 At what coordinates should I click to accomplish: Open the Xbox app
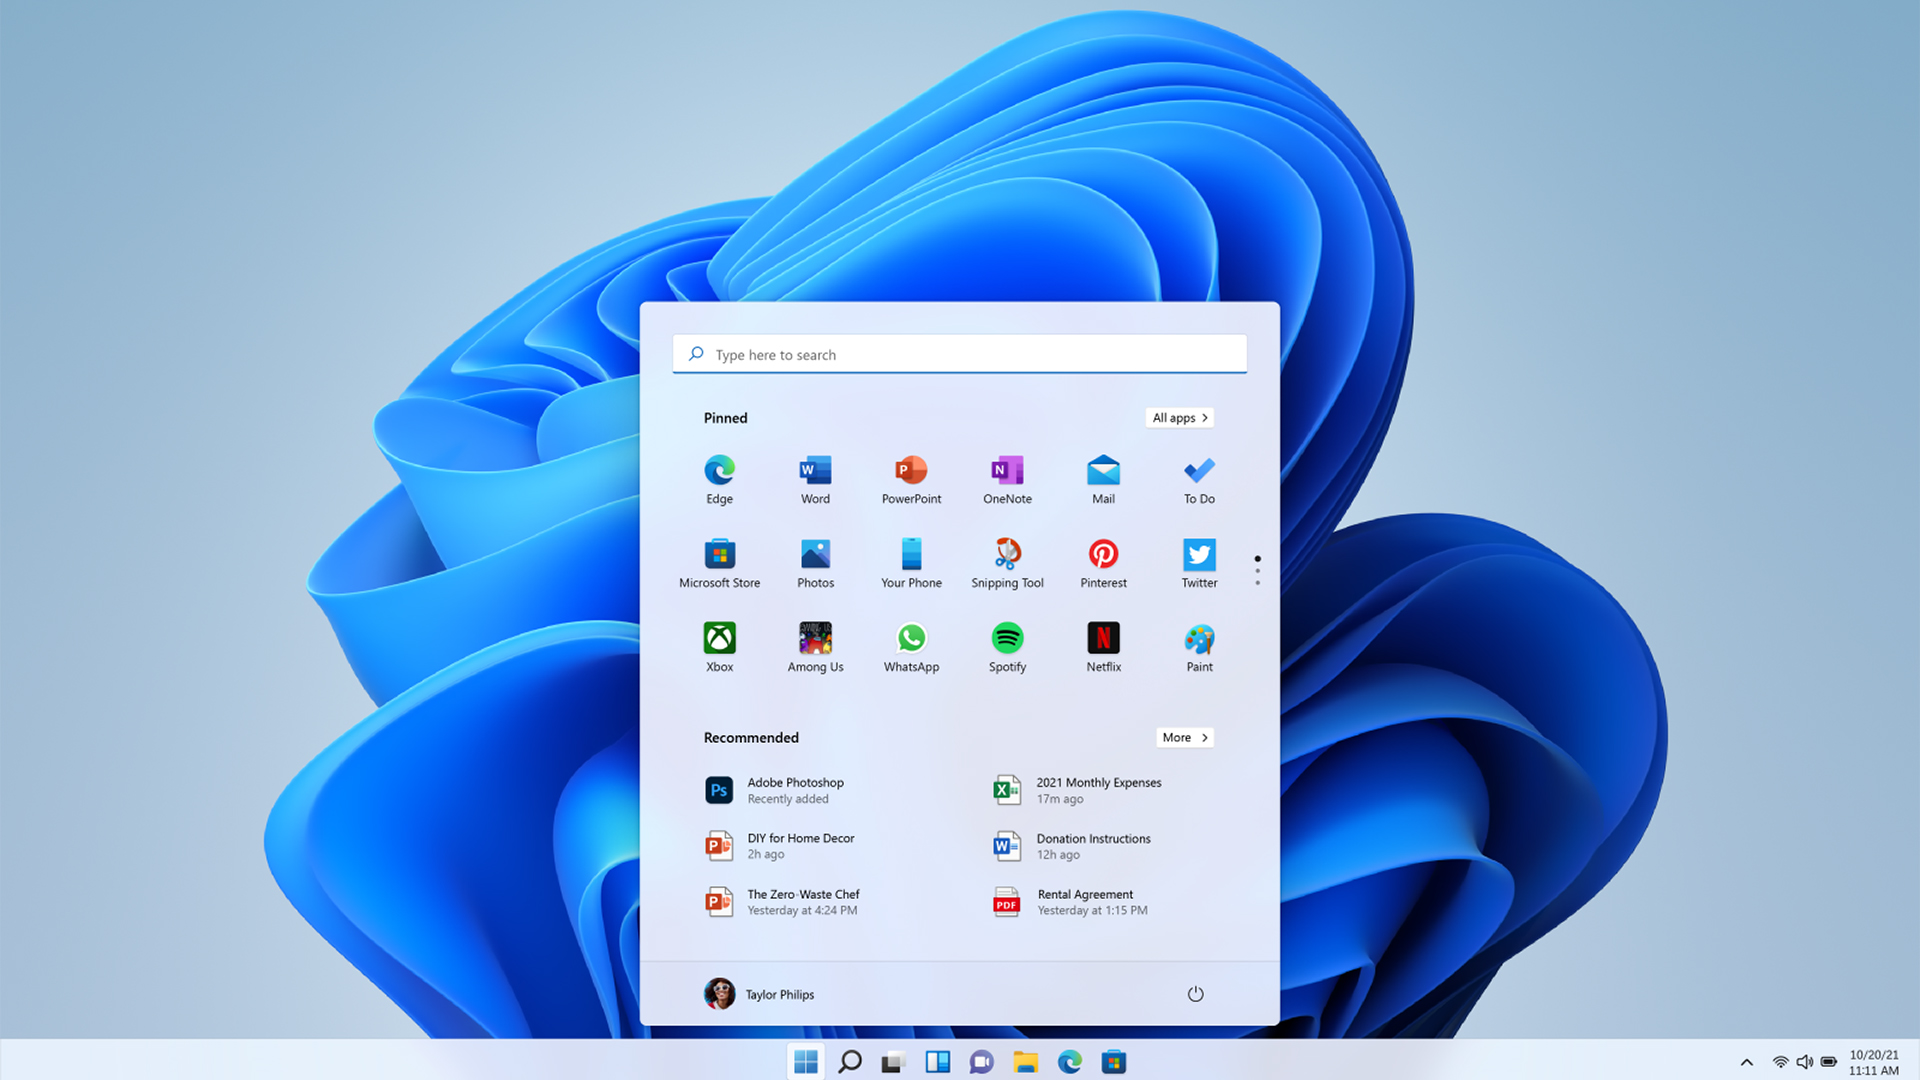719,647
